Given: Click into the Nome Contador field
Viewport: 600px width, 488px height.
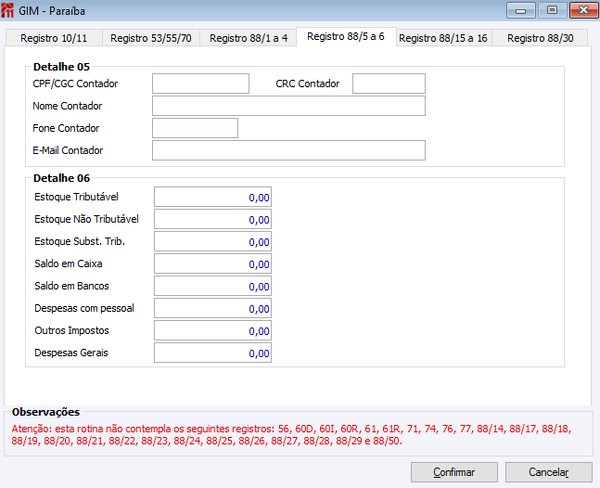Looking at the screenshot, I should (x=289, y=106).
